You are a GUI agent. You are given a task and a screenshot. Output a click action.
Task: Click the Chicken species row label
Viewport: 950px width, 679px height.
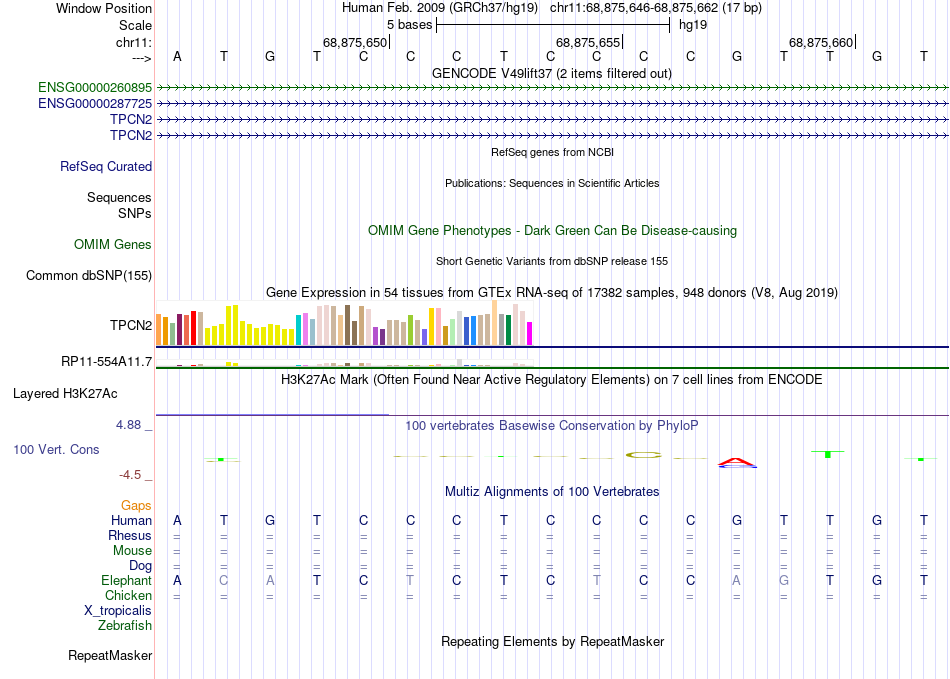click(x=128, y=595)
